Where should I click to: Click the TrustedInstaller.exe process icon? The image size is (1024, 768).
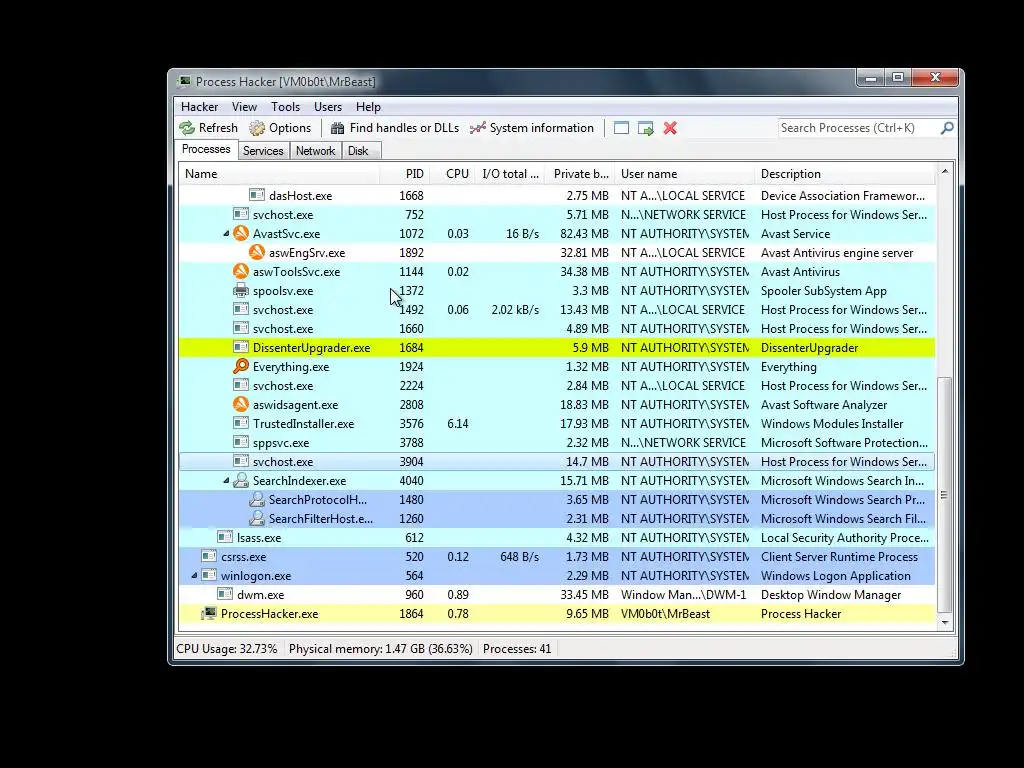(241, 423)
